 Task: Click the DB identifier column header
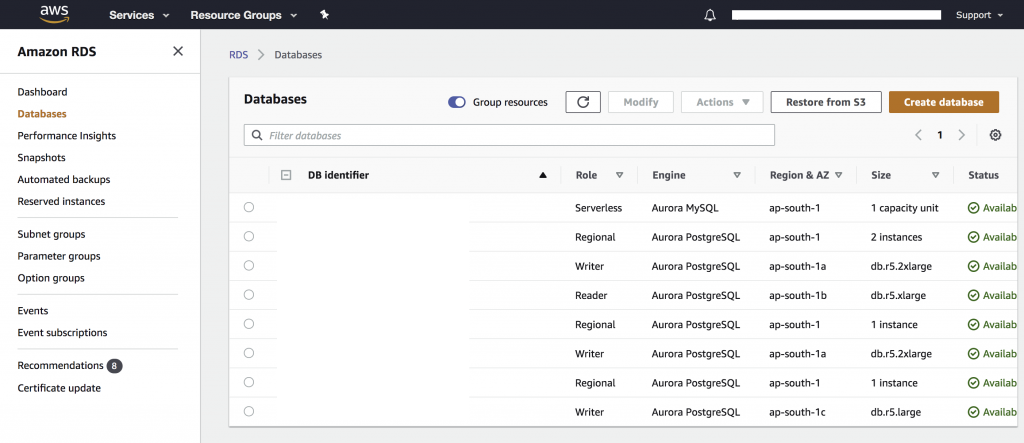338,175
